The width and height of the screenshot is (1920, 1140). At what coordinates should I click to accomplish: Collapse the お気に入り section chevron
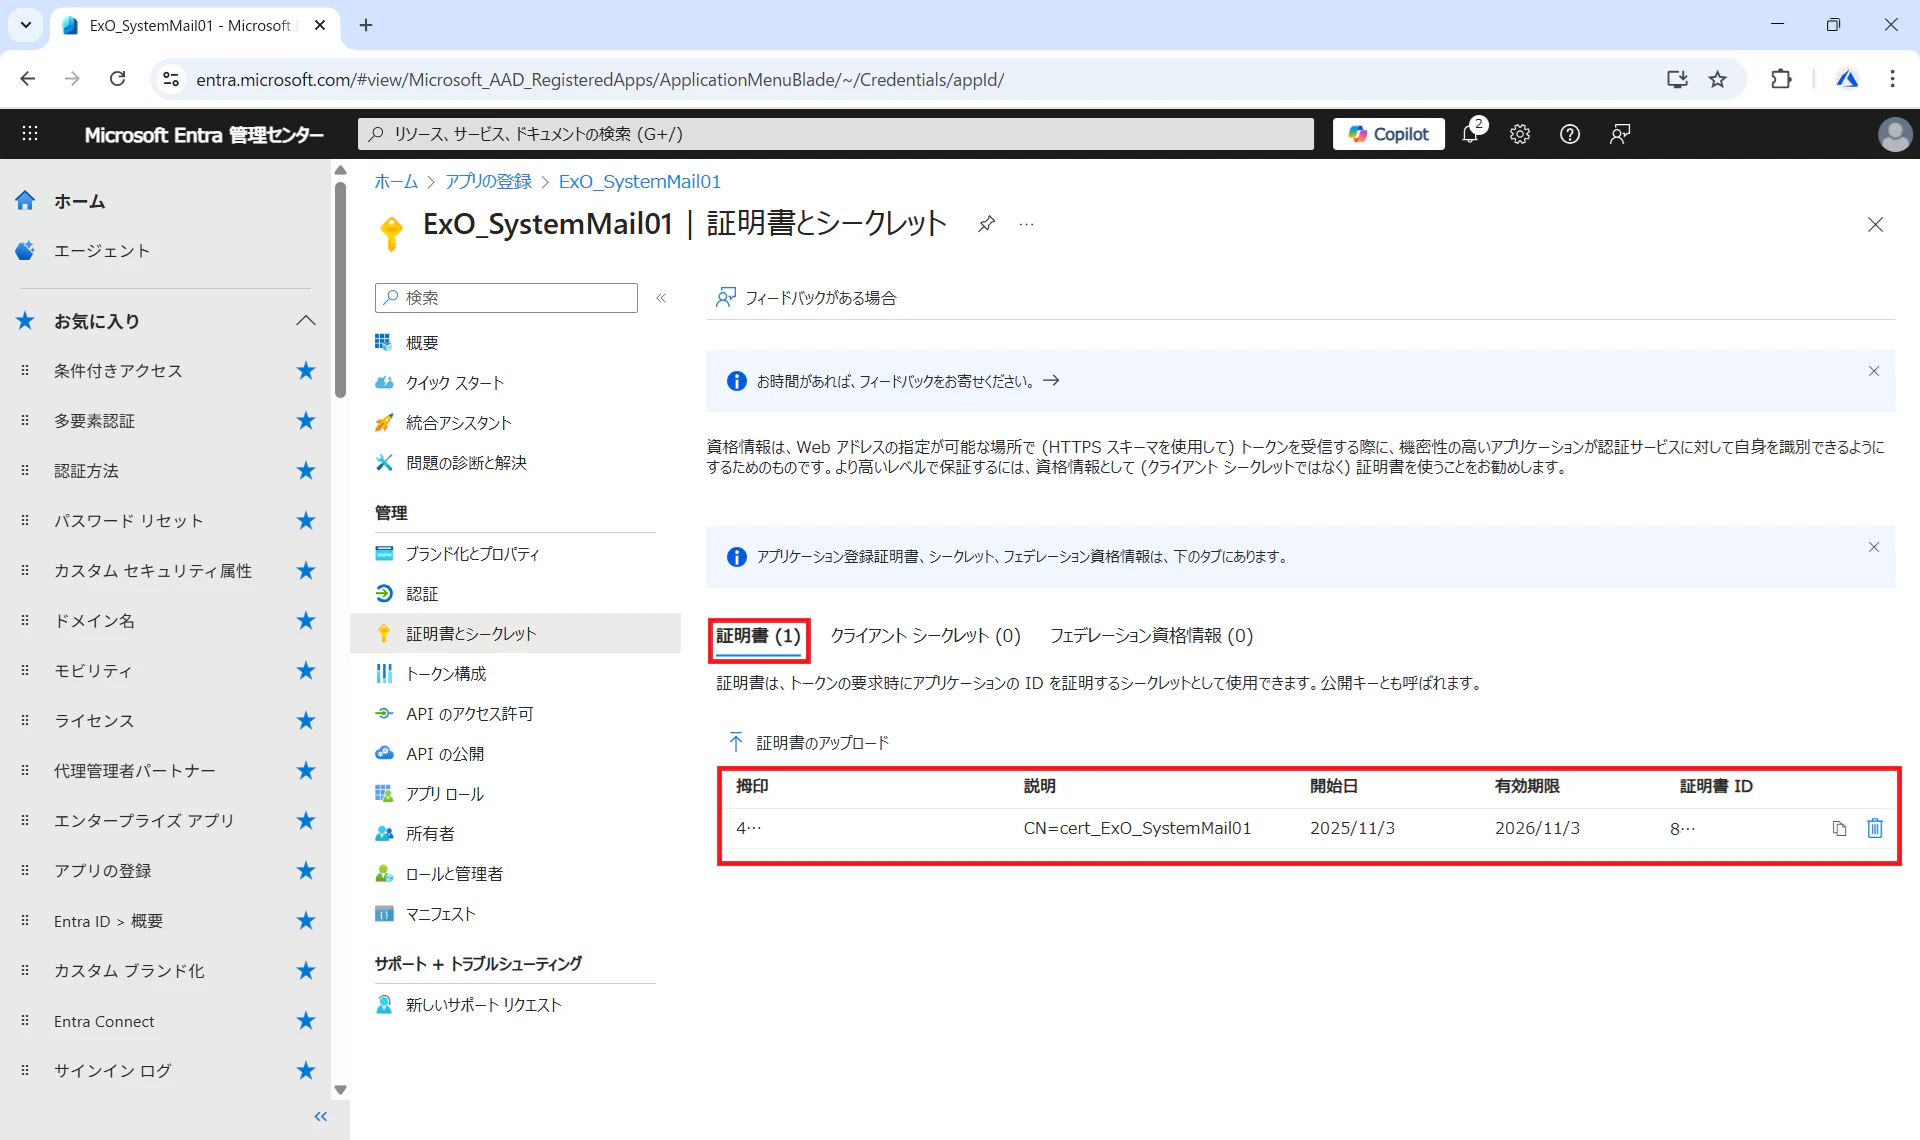306,321
